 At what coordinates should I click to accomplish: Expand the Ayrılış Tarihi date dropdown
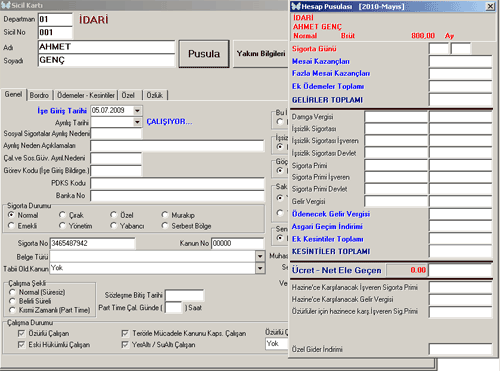pos(137,122)
